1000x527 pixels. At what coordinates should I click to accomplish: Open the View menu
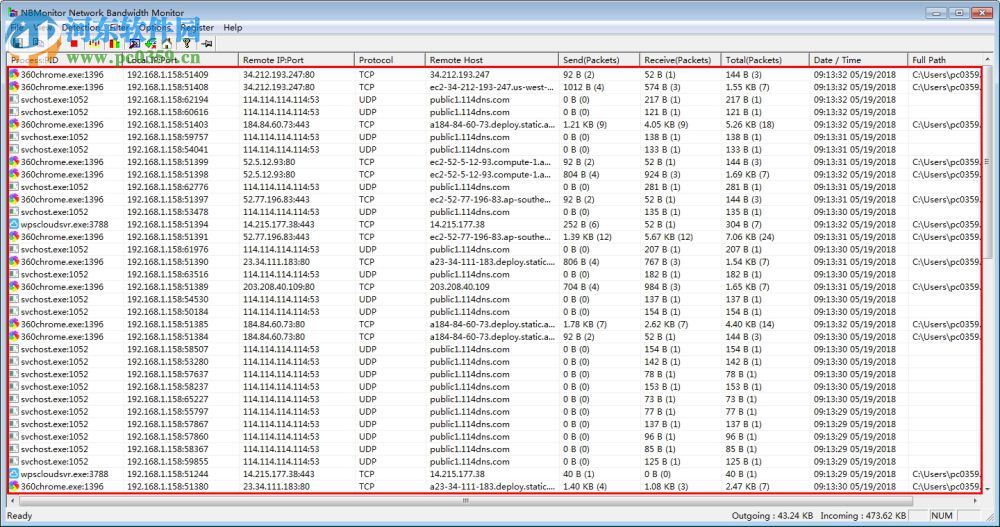(43, 27)
